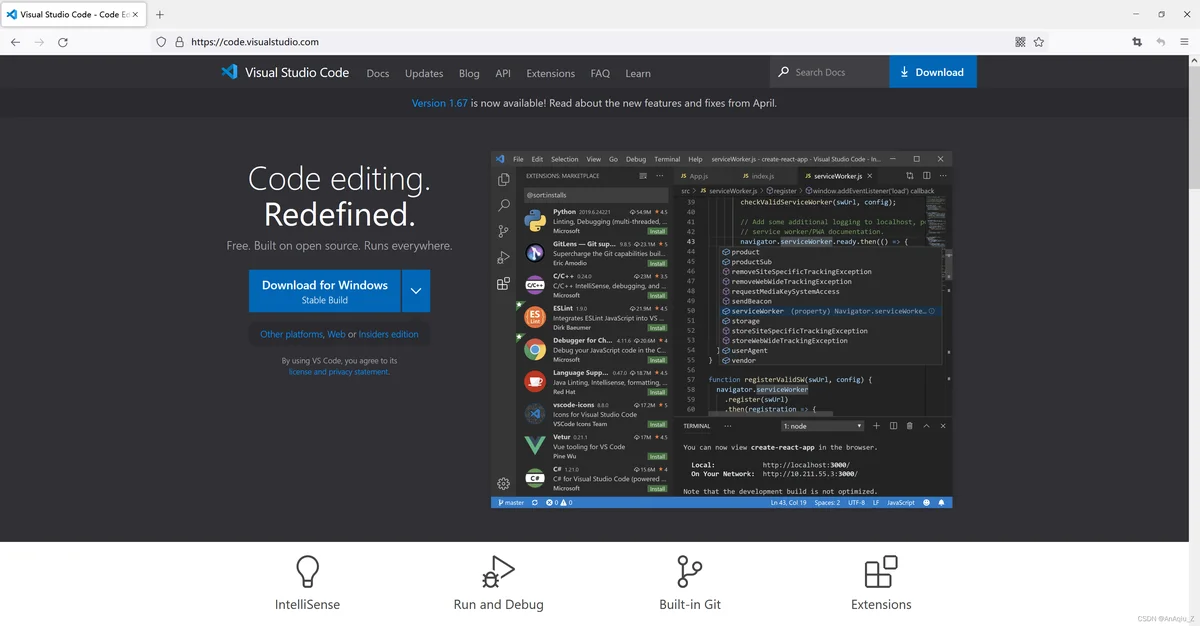Click Install for the GitLens extension in the screenshot
The width and height of the screenshot is (1200, 626).
[x=657, y=264]
